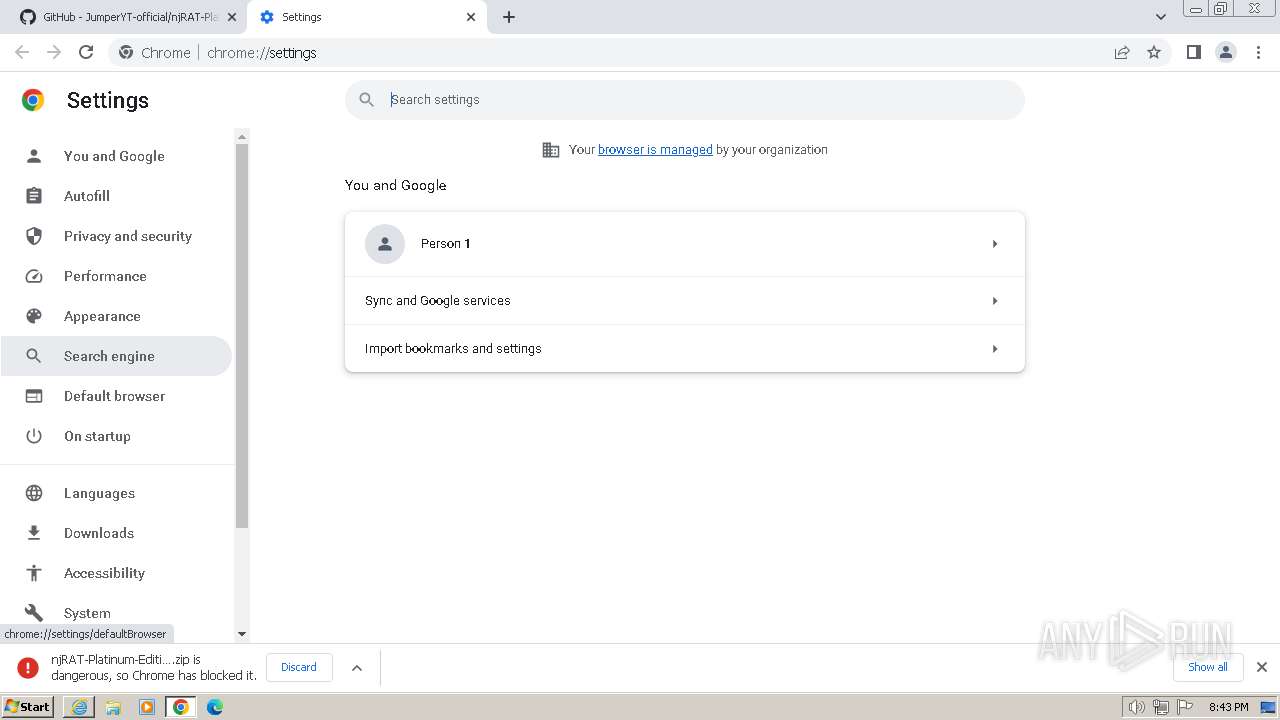Select Search engine magnifier icon
This screenshot has width=1280, height=720.
(x=34, y=356)
